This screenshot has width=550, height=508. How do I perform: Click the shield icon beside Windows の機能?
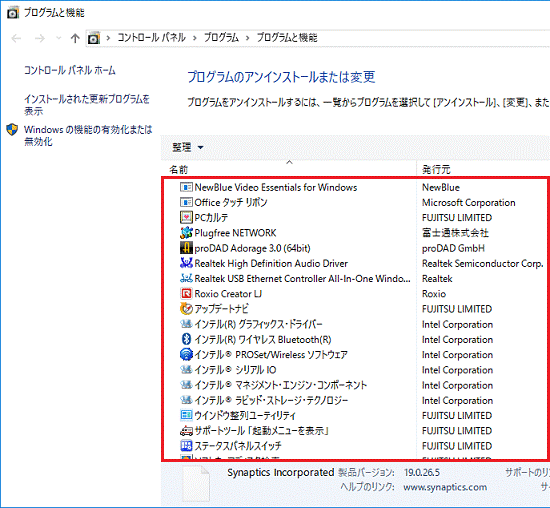tap(12, 129)
